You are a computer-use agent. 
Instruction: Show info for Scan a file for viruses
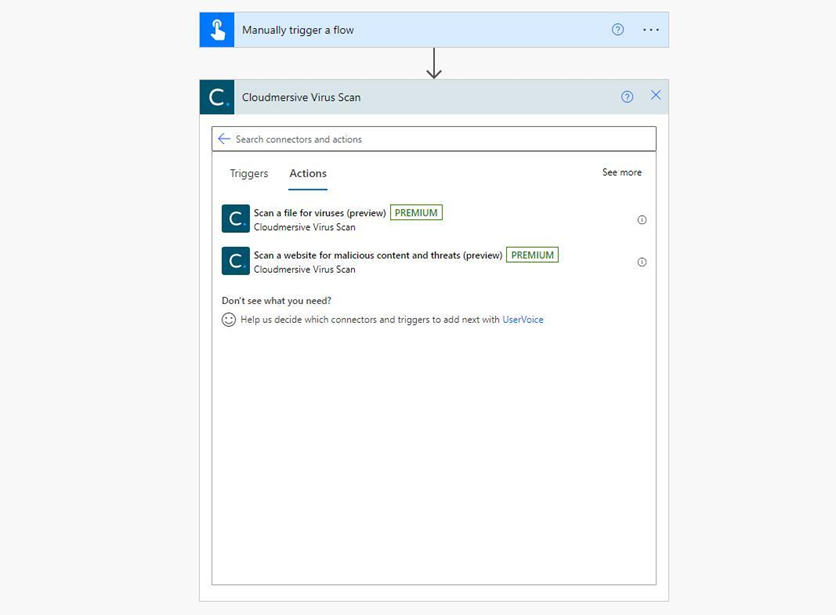click(x=642, y=220)
